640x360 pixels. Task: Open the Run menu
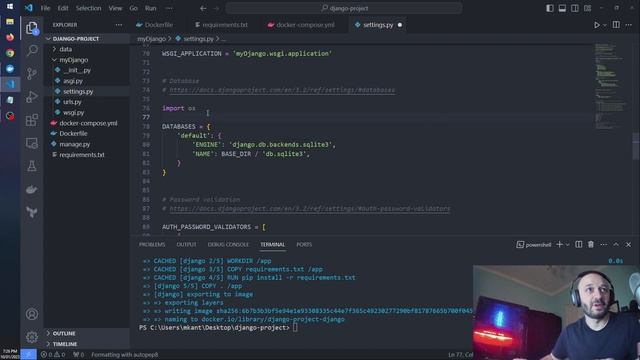151,8
